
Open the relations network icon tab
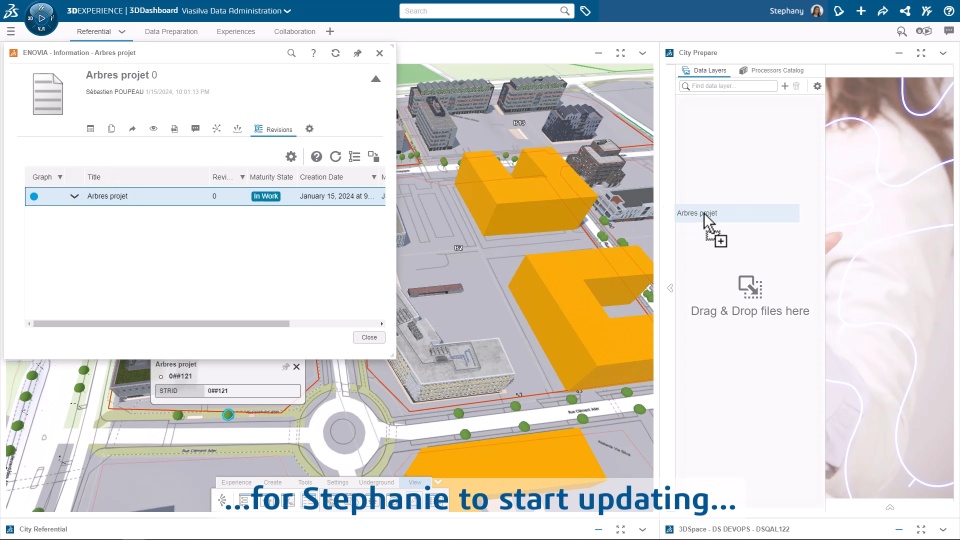[x=217, y=129]
